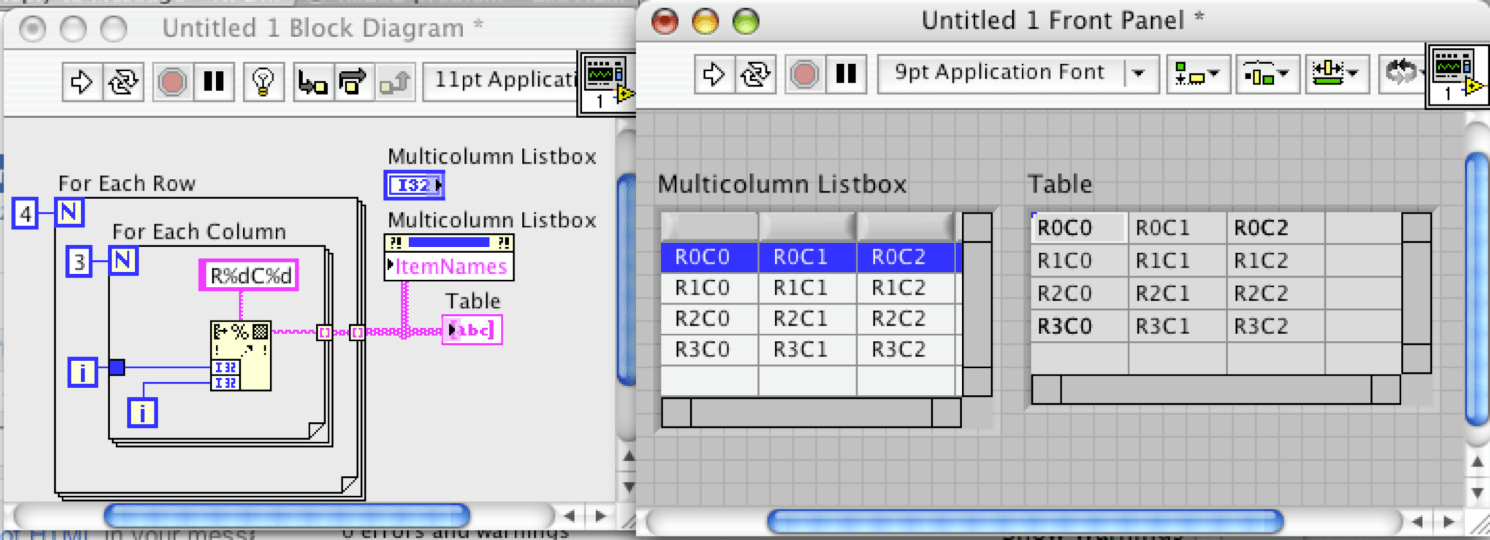
Task: Click Front Panel horizontal scrollbar thumb
Action: point(1025,521)
